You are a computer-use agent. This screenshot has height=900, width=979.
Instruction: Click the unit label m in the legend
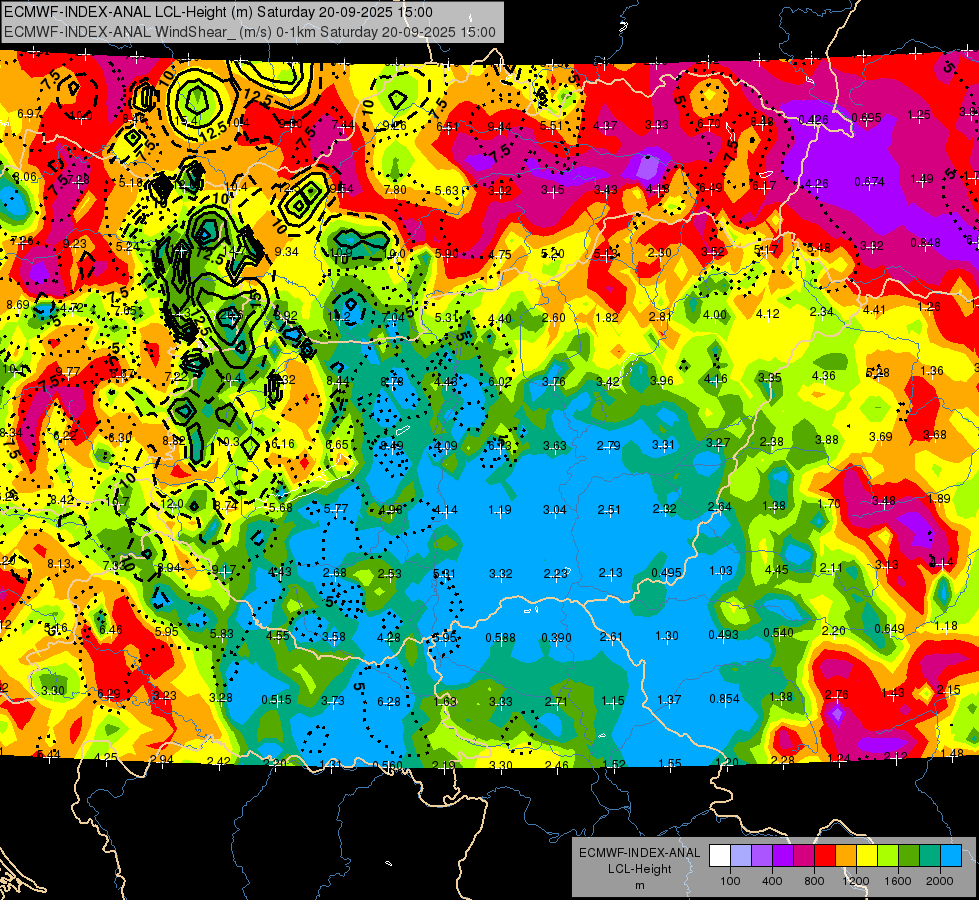(x=639, y=886)
